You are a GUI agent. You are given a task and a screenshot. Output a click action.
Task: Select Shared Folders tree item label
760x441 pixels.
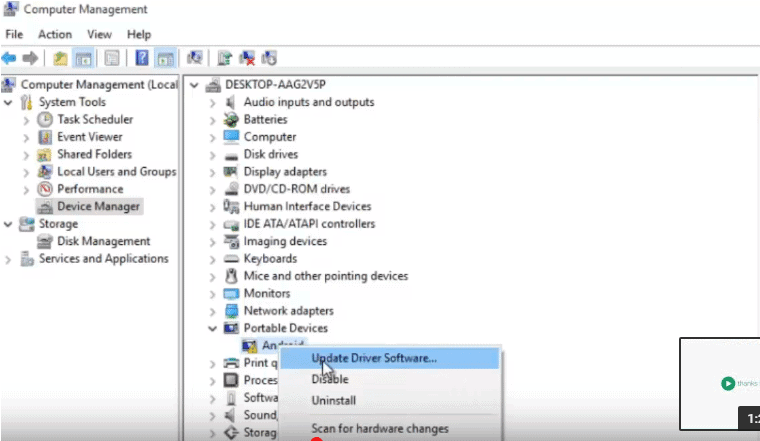95,154
